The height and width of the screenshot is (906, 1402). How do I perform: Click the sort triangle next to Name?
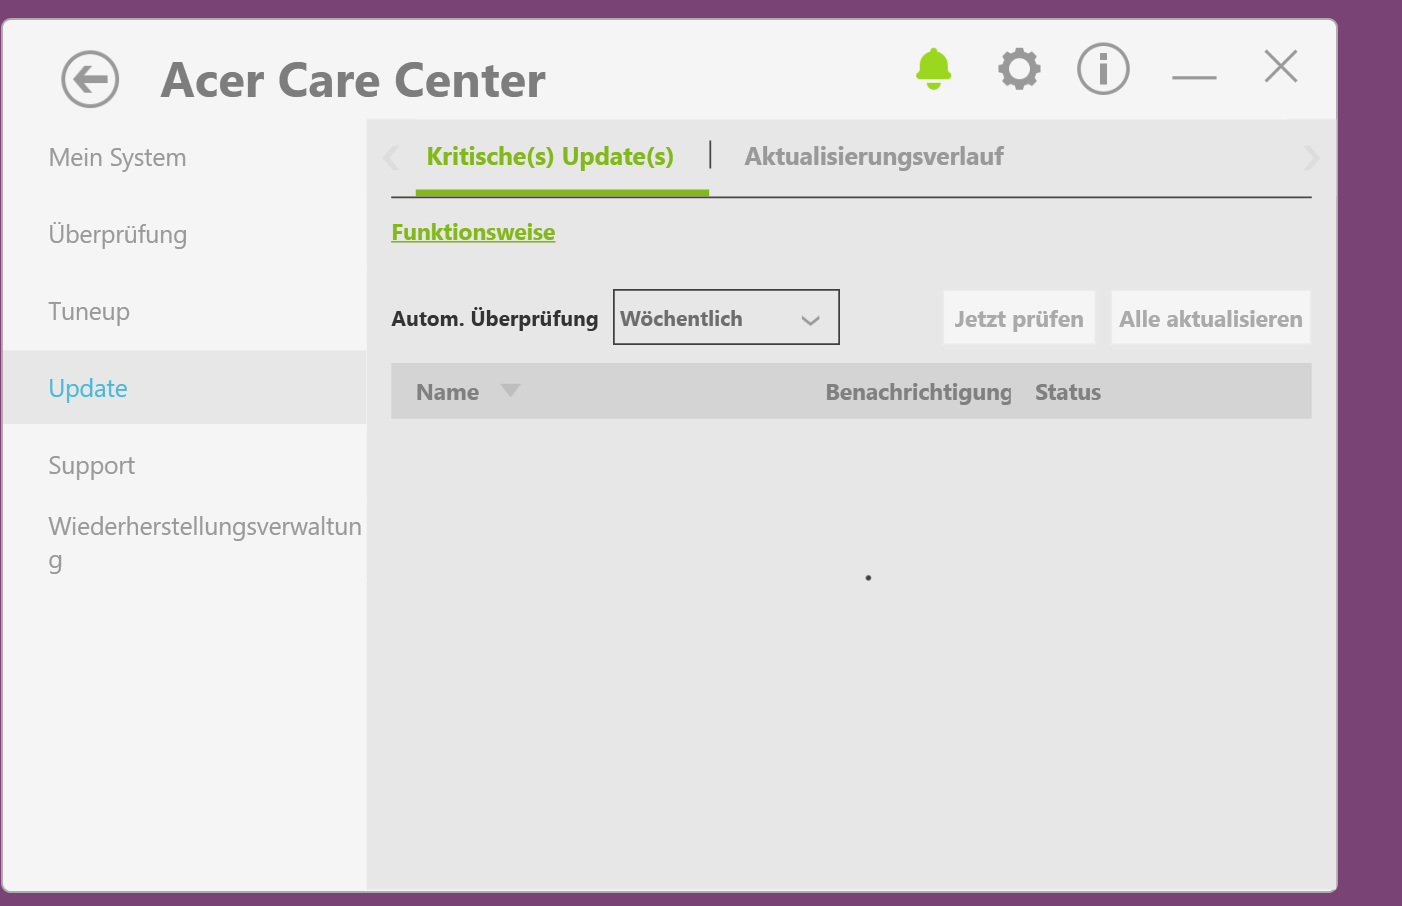[510, 390]
